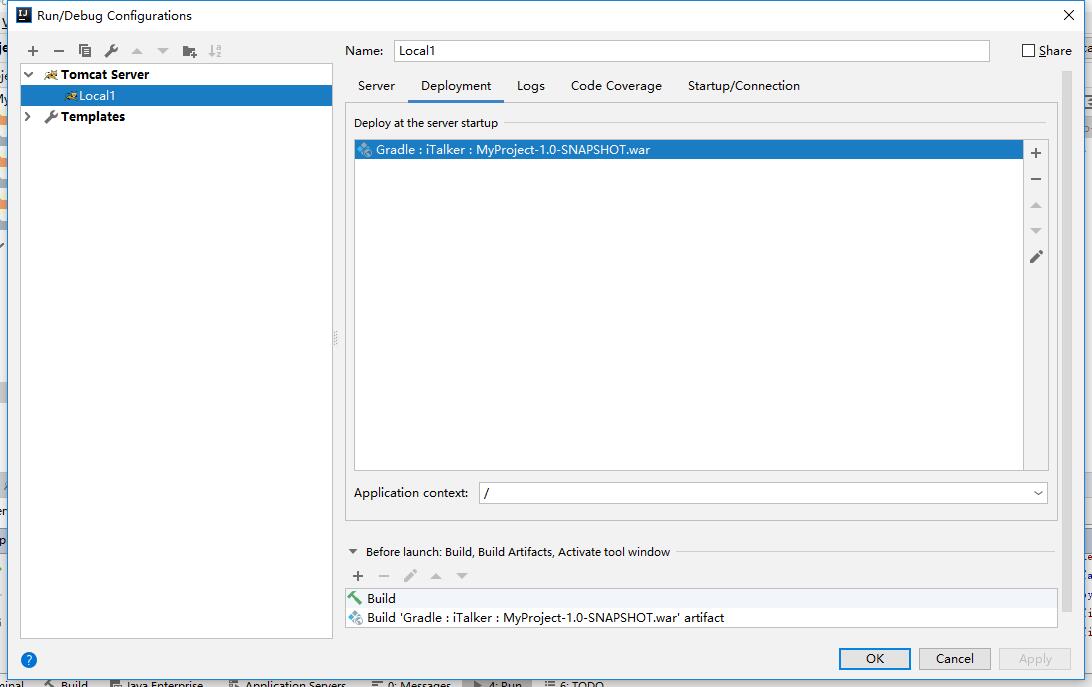Enable the Share checkbox
The width and height of the screenshot is (1092, 687).
coord(1028,51)
